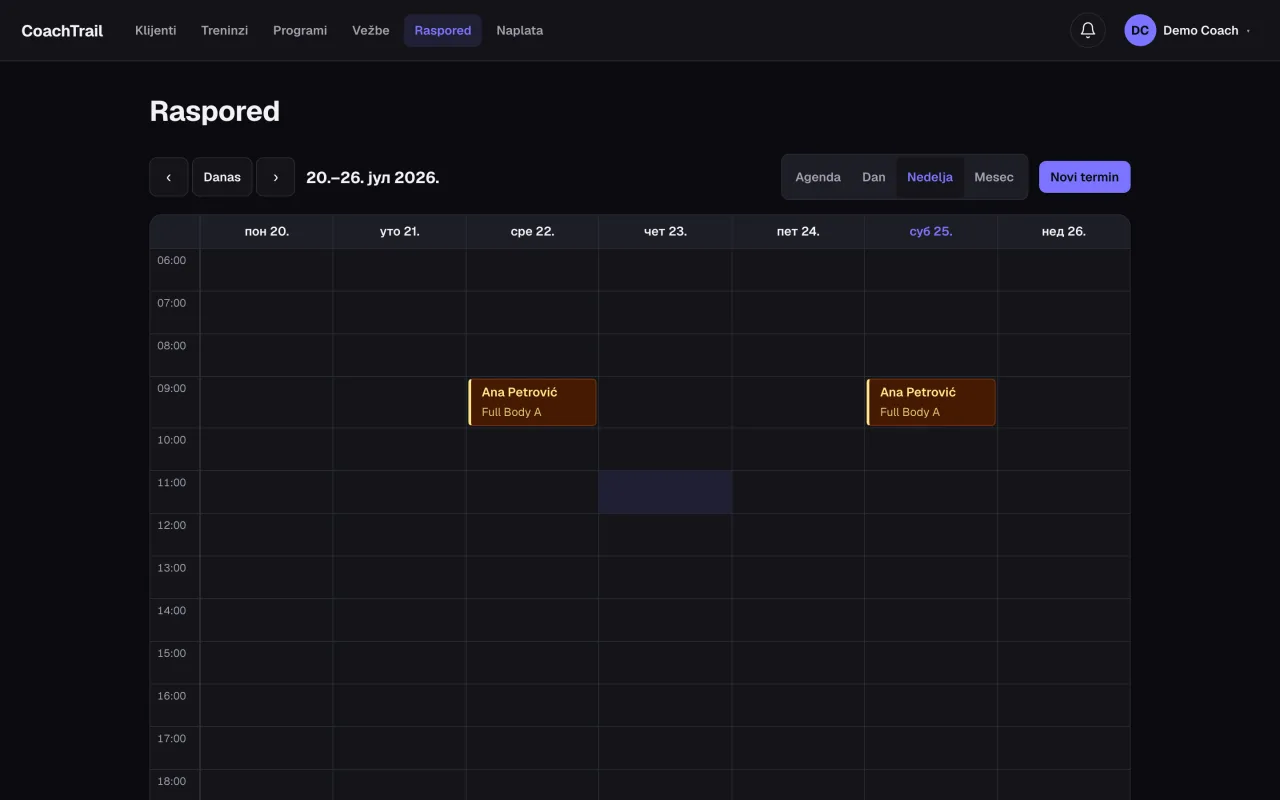Switch to Mesec view
This screenshot has height=800, width=1280.
[994, 177]
